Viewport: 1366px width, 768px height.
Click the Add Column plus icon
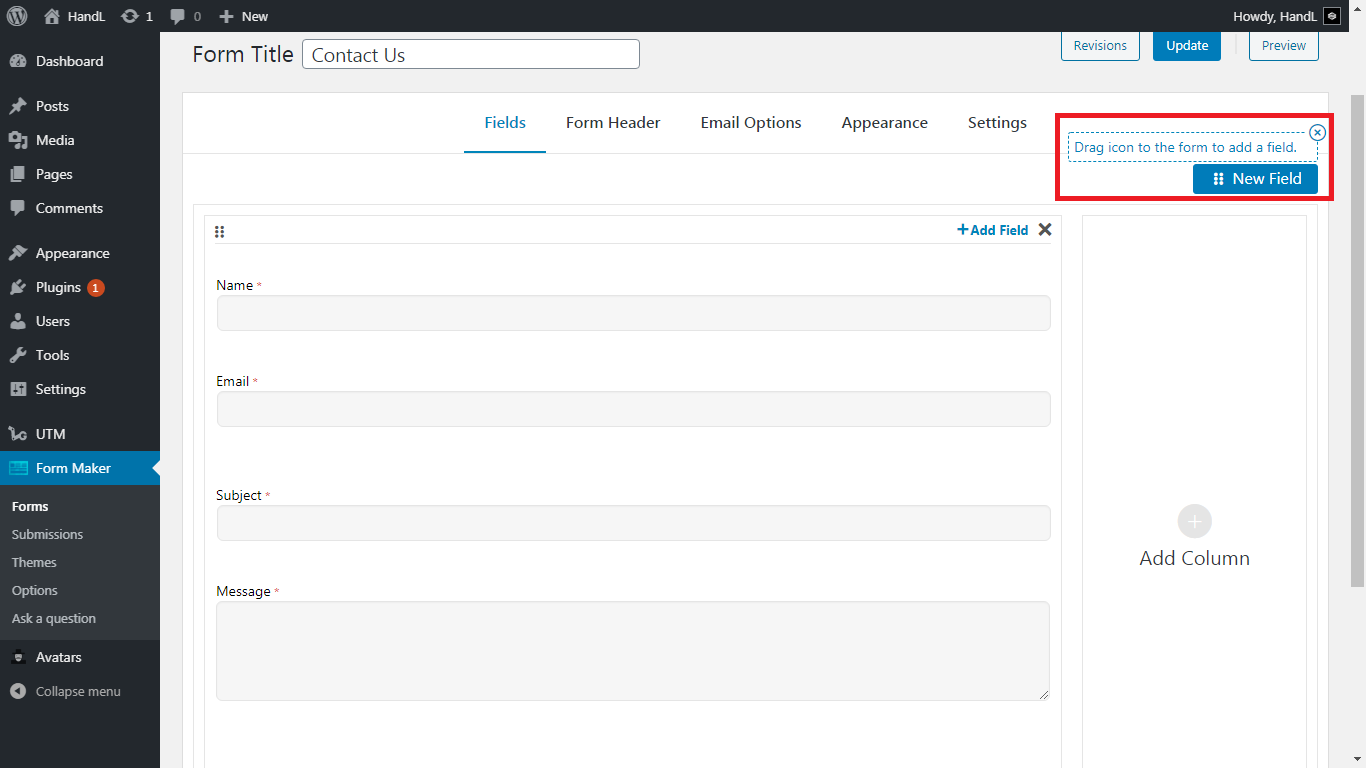tap(1194, 522)
